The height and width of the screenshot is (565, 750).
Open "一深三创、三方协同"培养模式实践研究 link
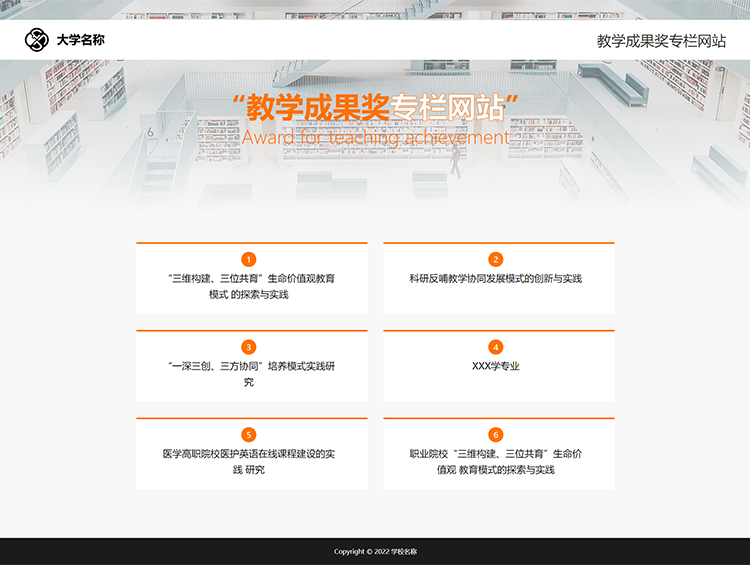(x=251, y=374)
